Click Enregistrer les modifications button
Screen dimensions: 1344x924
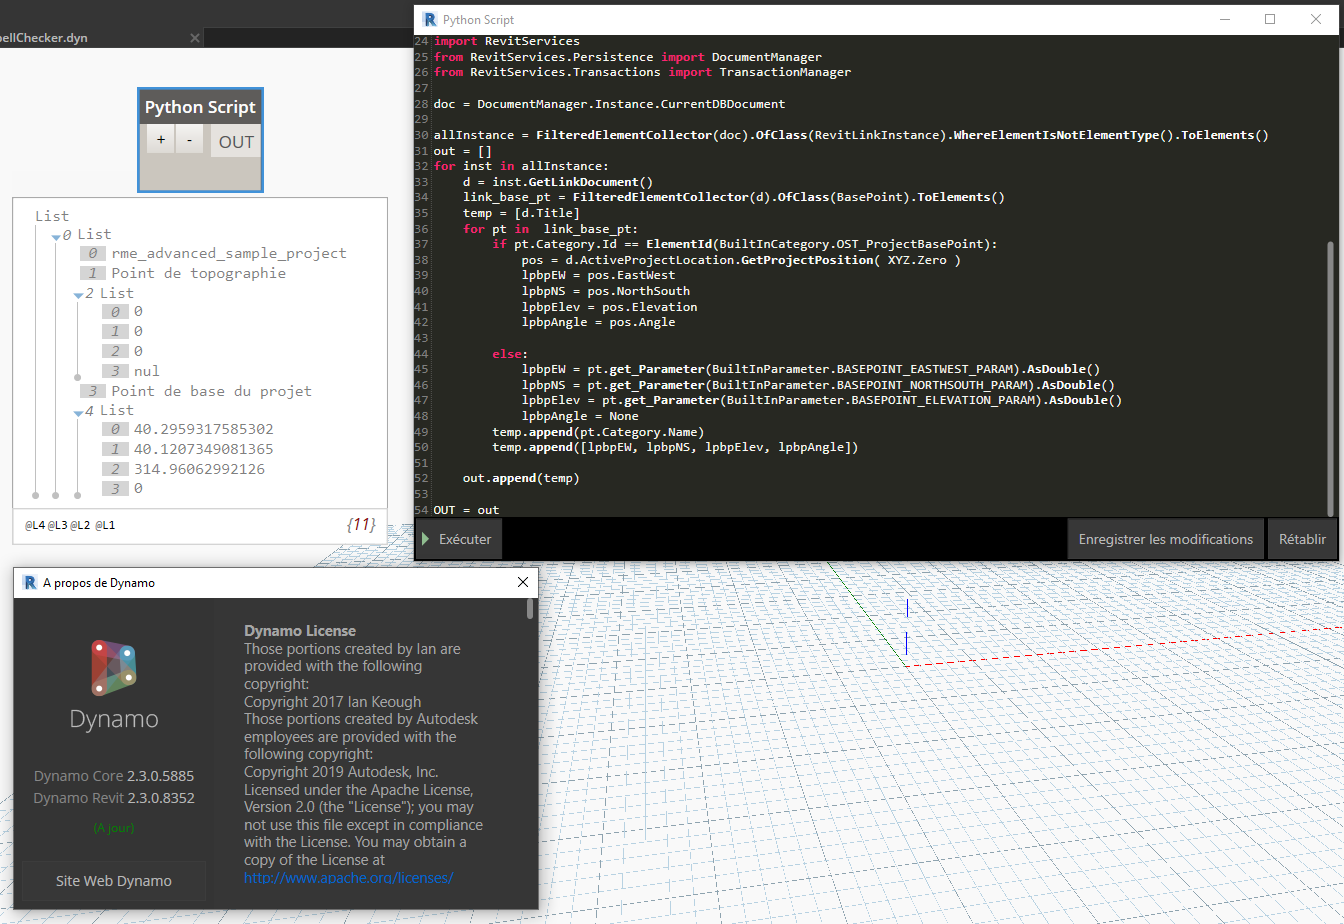click(1165, 539)
